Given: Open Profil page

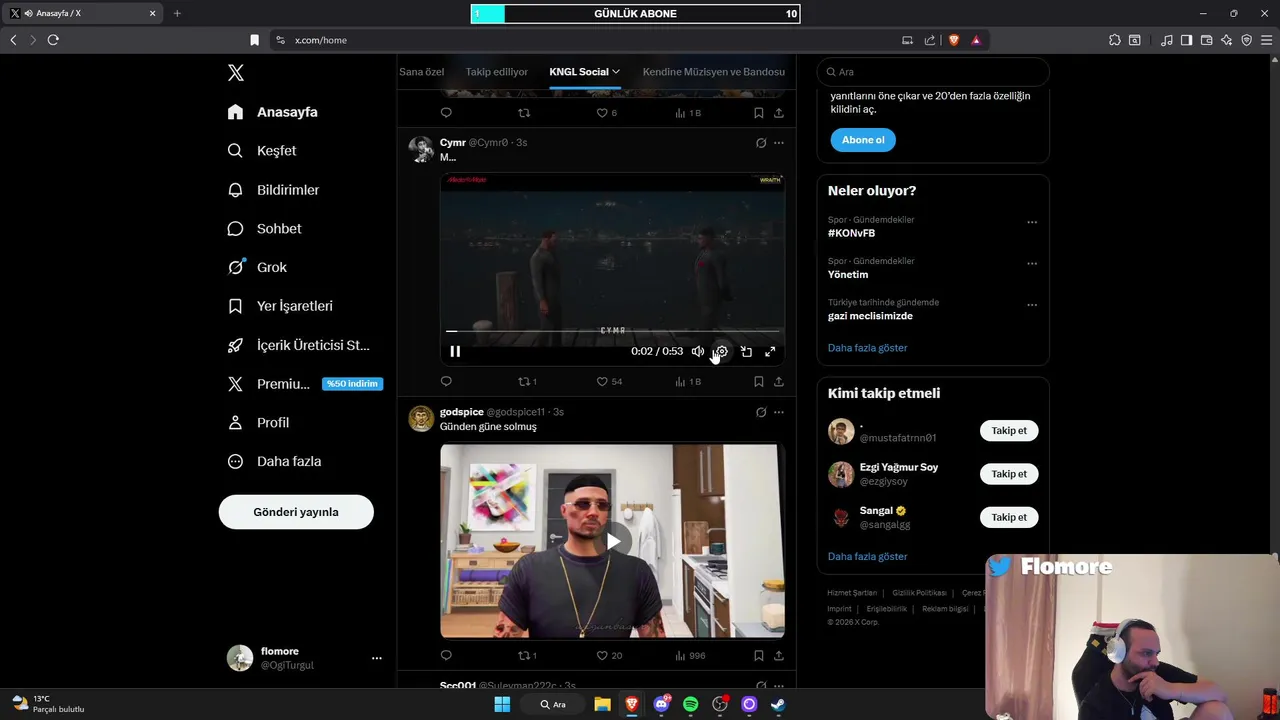Looking at the screenshot, I should click(258, 423).
